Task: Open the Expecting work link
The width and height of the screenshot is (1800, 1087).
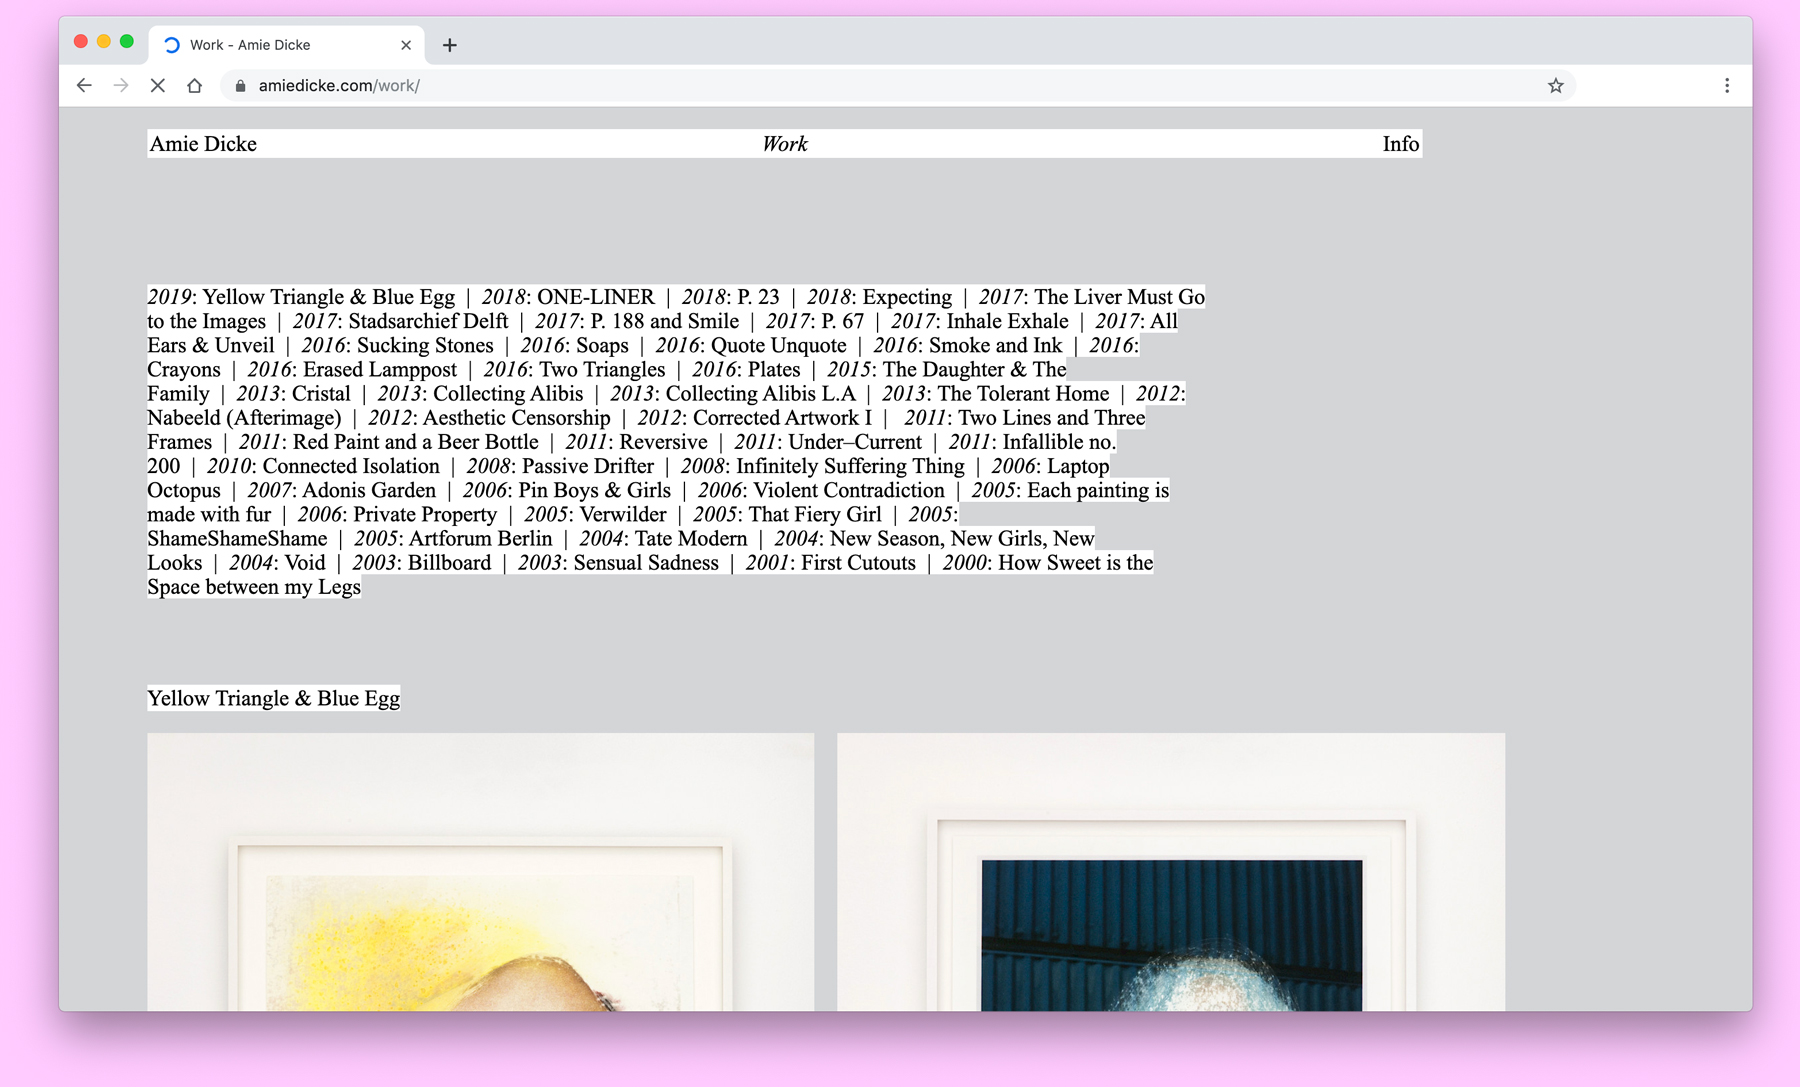Action: pyautogui.click(x=907, y=297)
